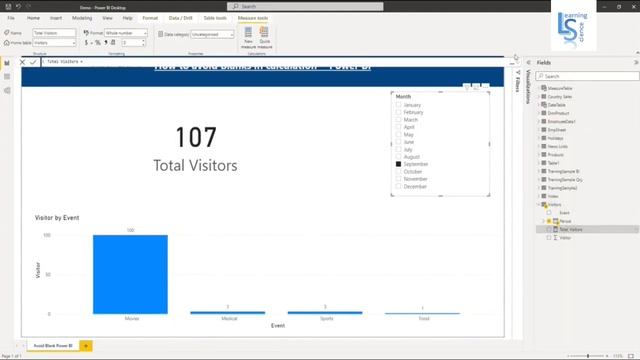This screenshot has height=360, width=640.
Task: Switch to Report view icon in left sidebar
Action: (7, 63)
